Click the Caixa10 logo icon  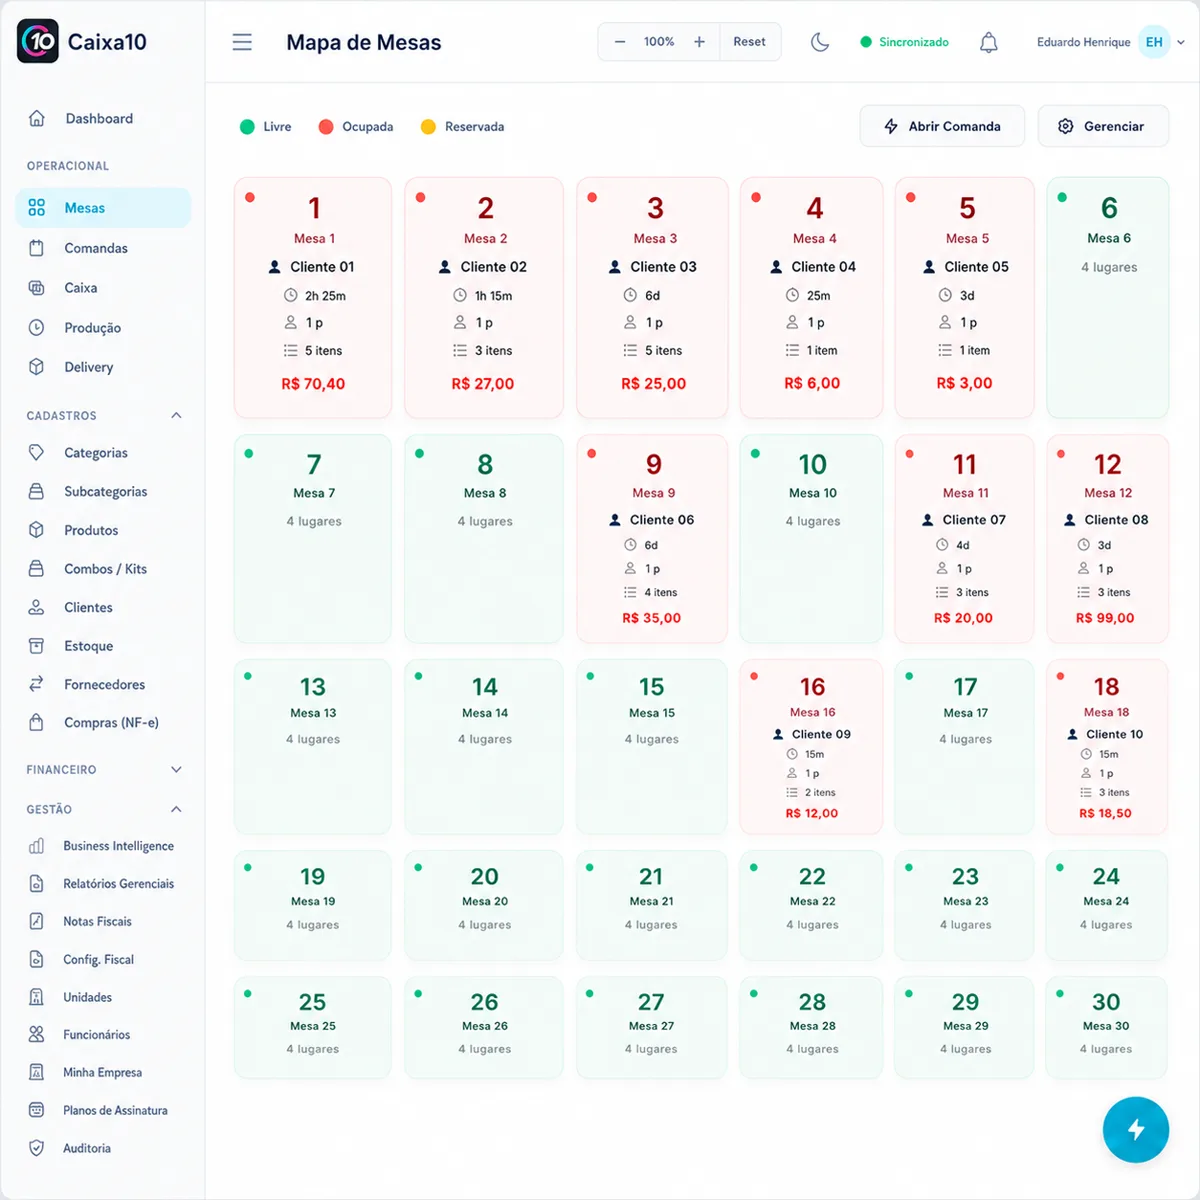click(38, 42)
